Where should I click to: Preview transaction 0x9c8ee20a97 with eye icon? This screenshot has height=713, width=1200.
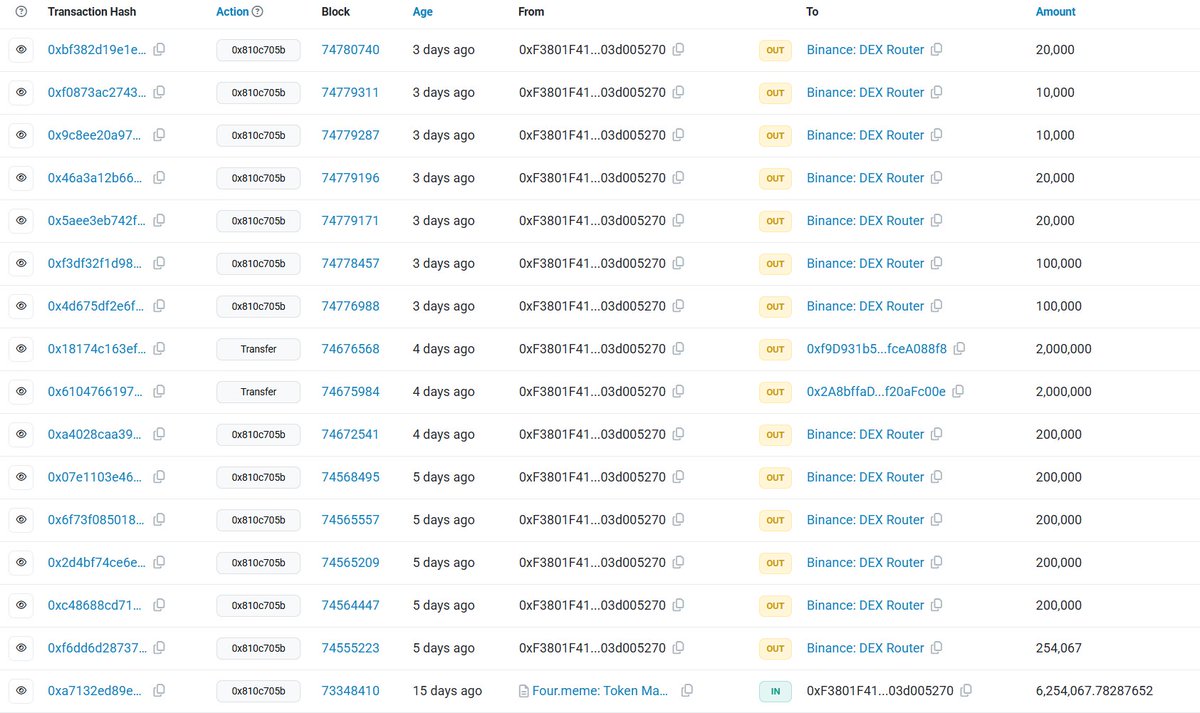coord(21,135)
